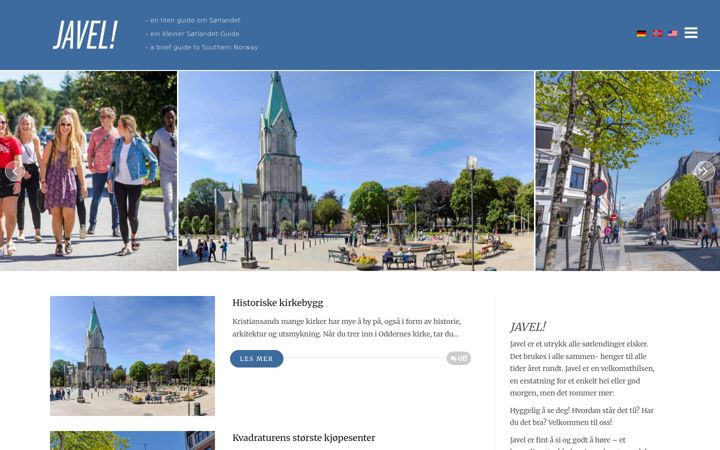Click the sidebar JAVEL! heading

click(528, 327)
